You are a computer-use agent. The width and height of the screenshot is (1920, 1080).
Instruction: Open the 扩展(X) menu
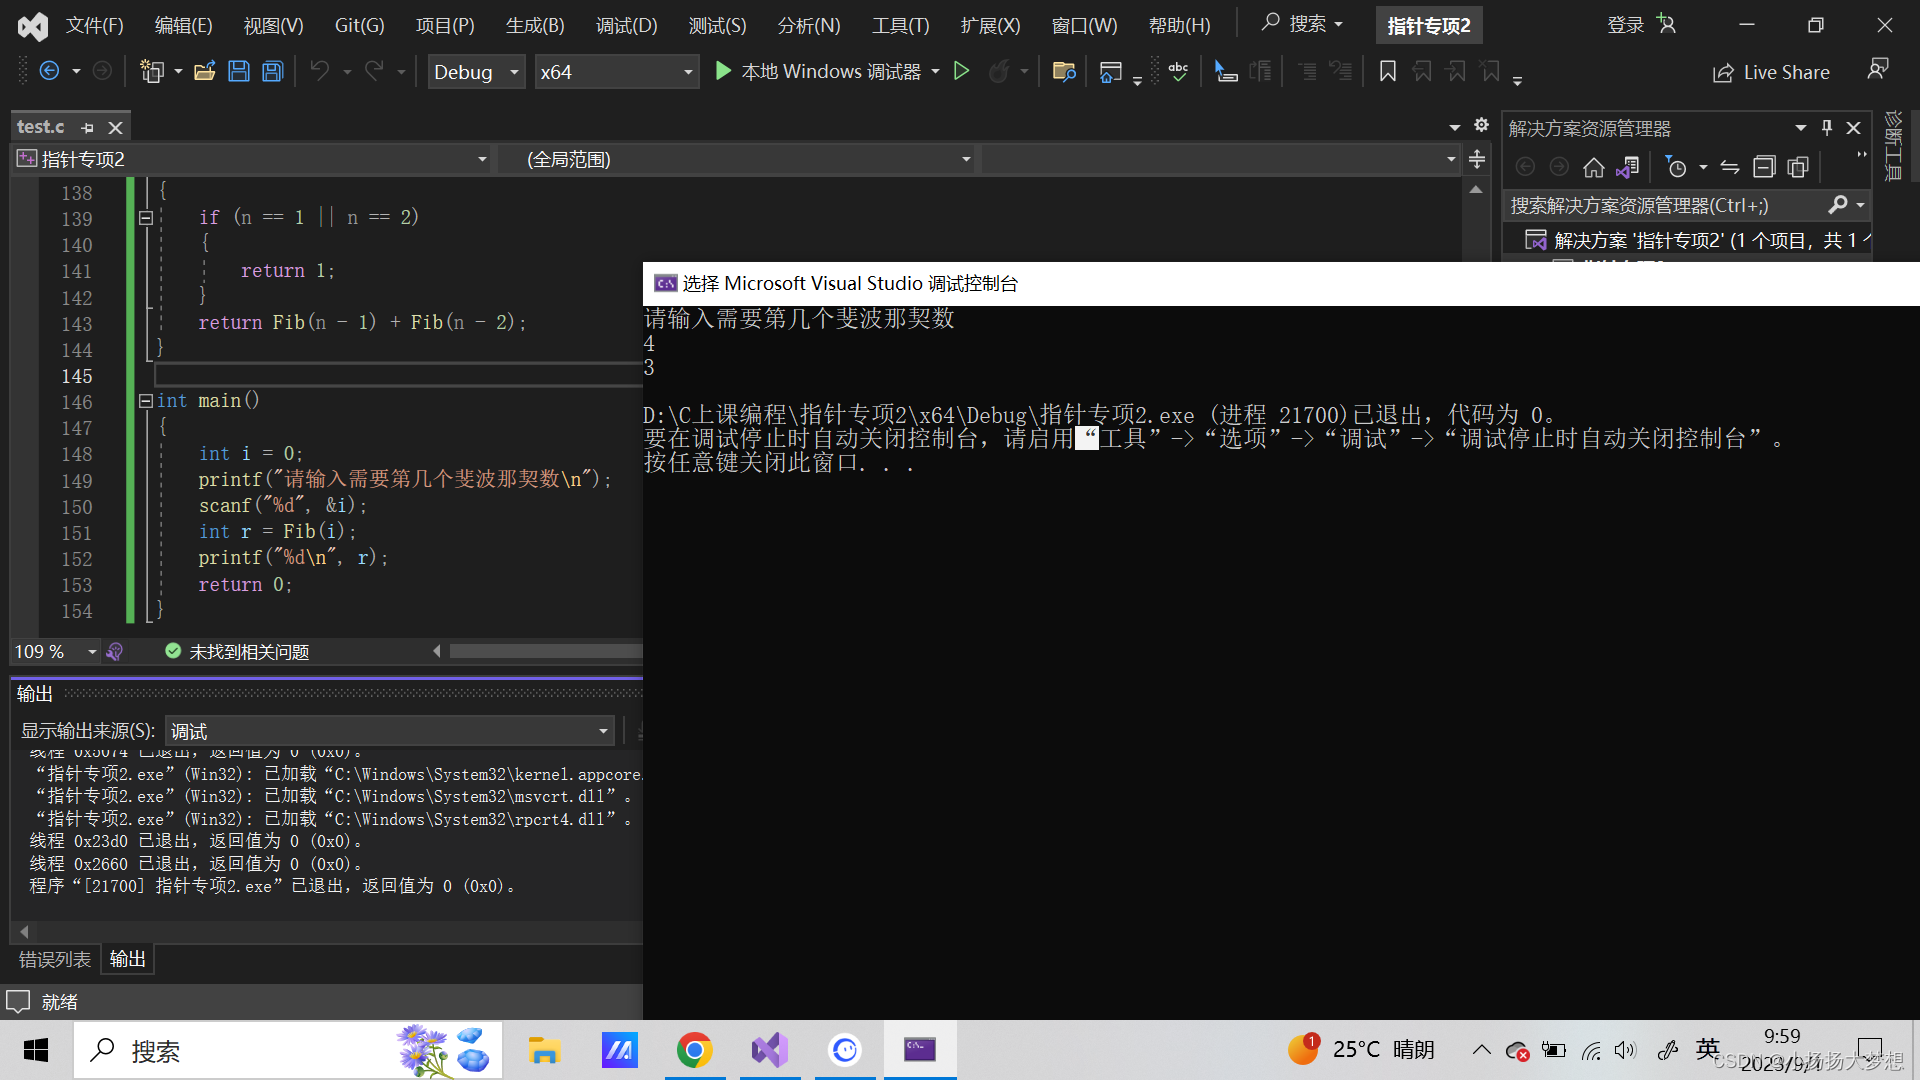pyautogui.click(x=990, y=25)
